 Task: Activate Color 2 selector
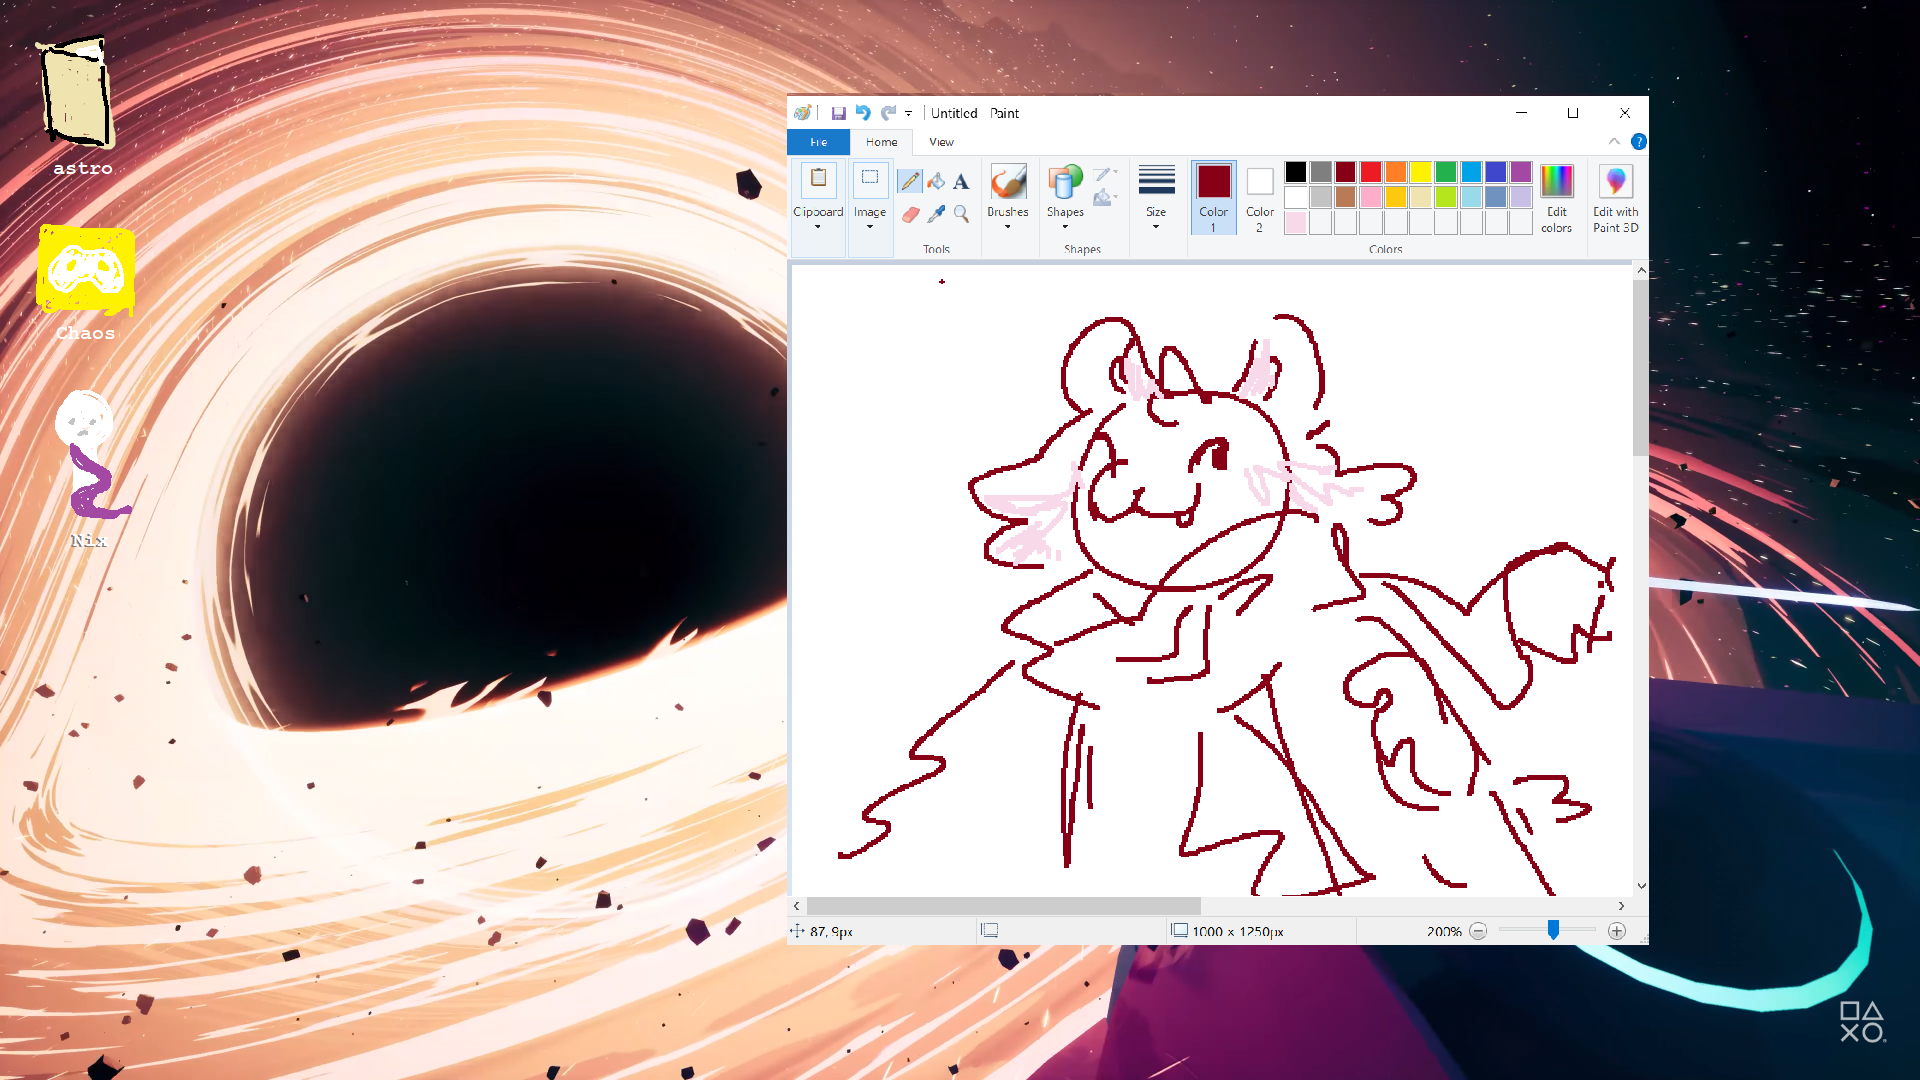click(1260, 197)
